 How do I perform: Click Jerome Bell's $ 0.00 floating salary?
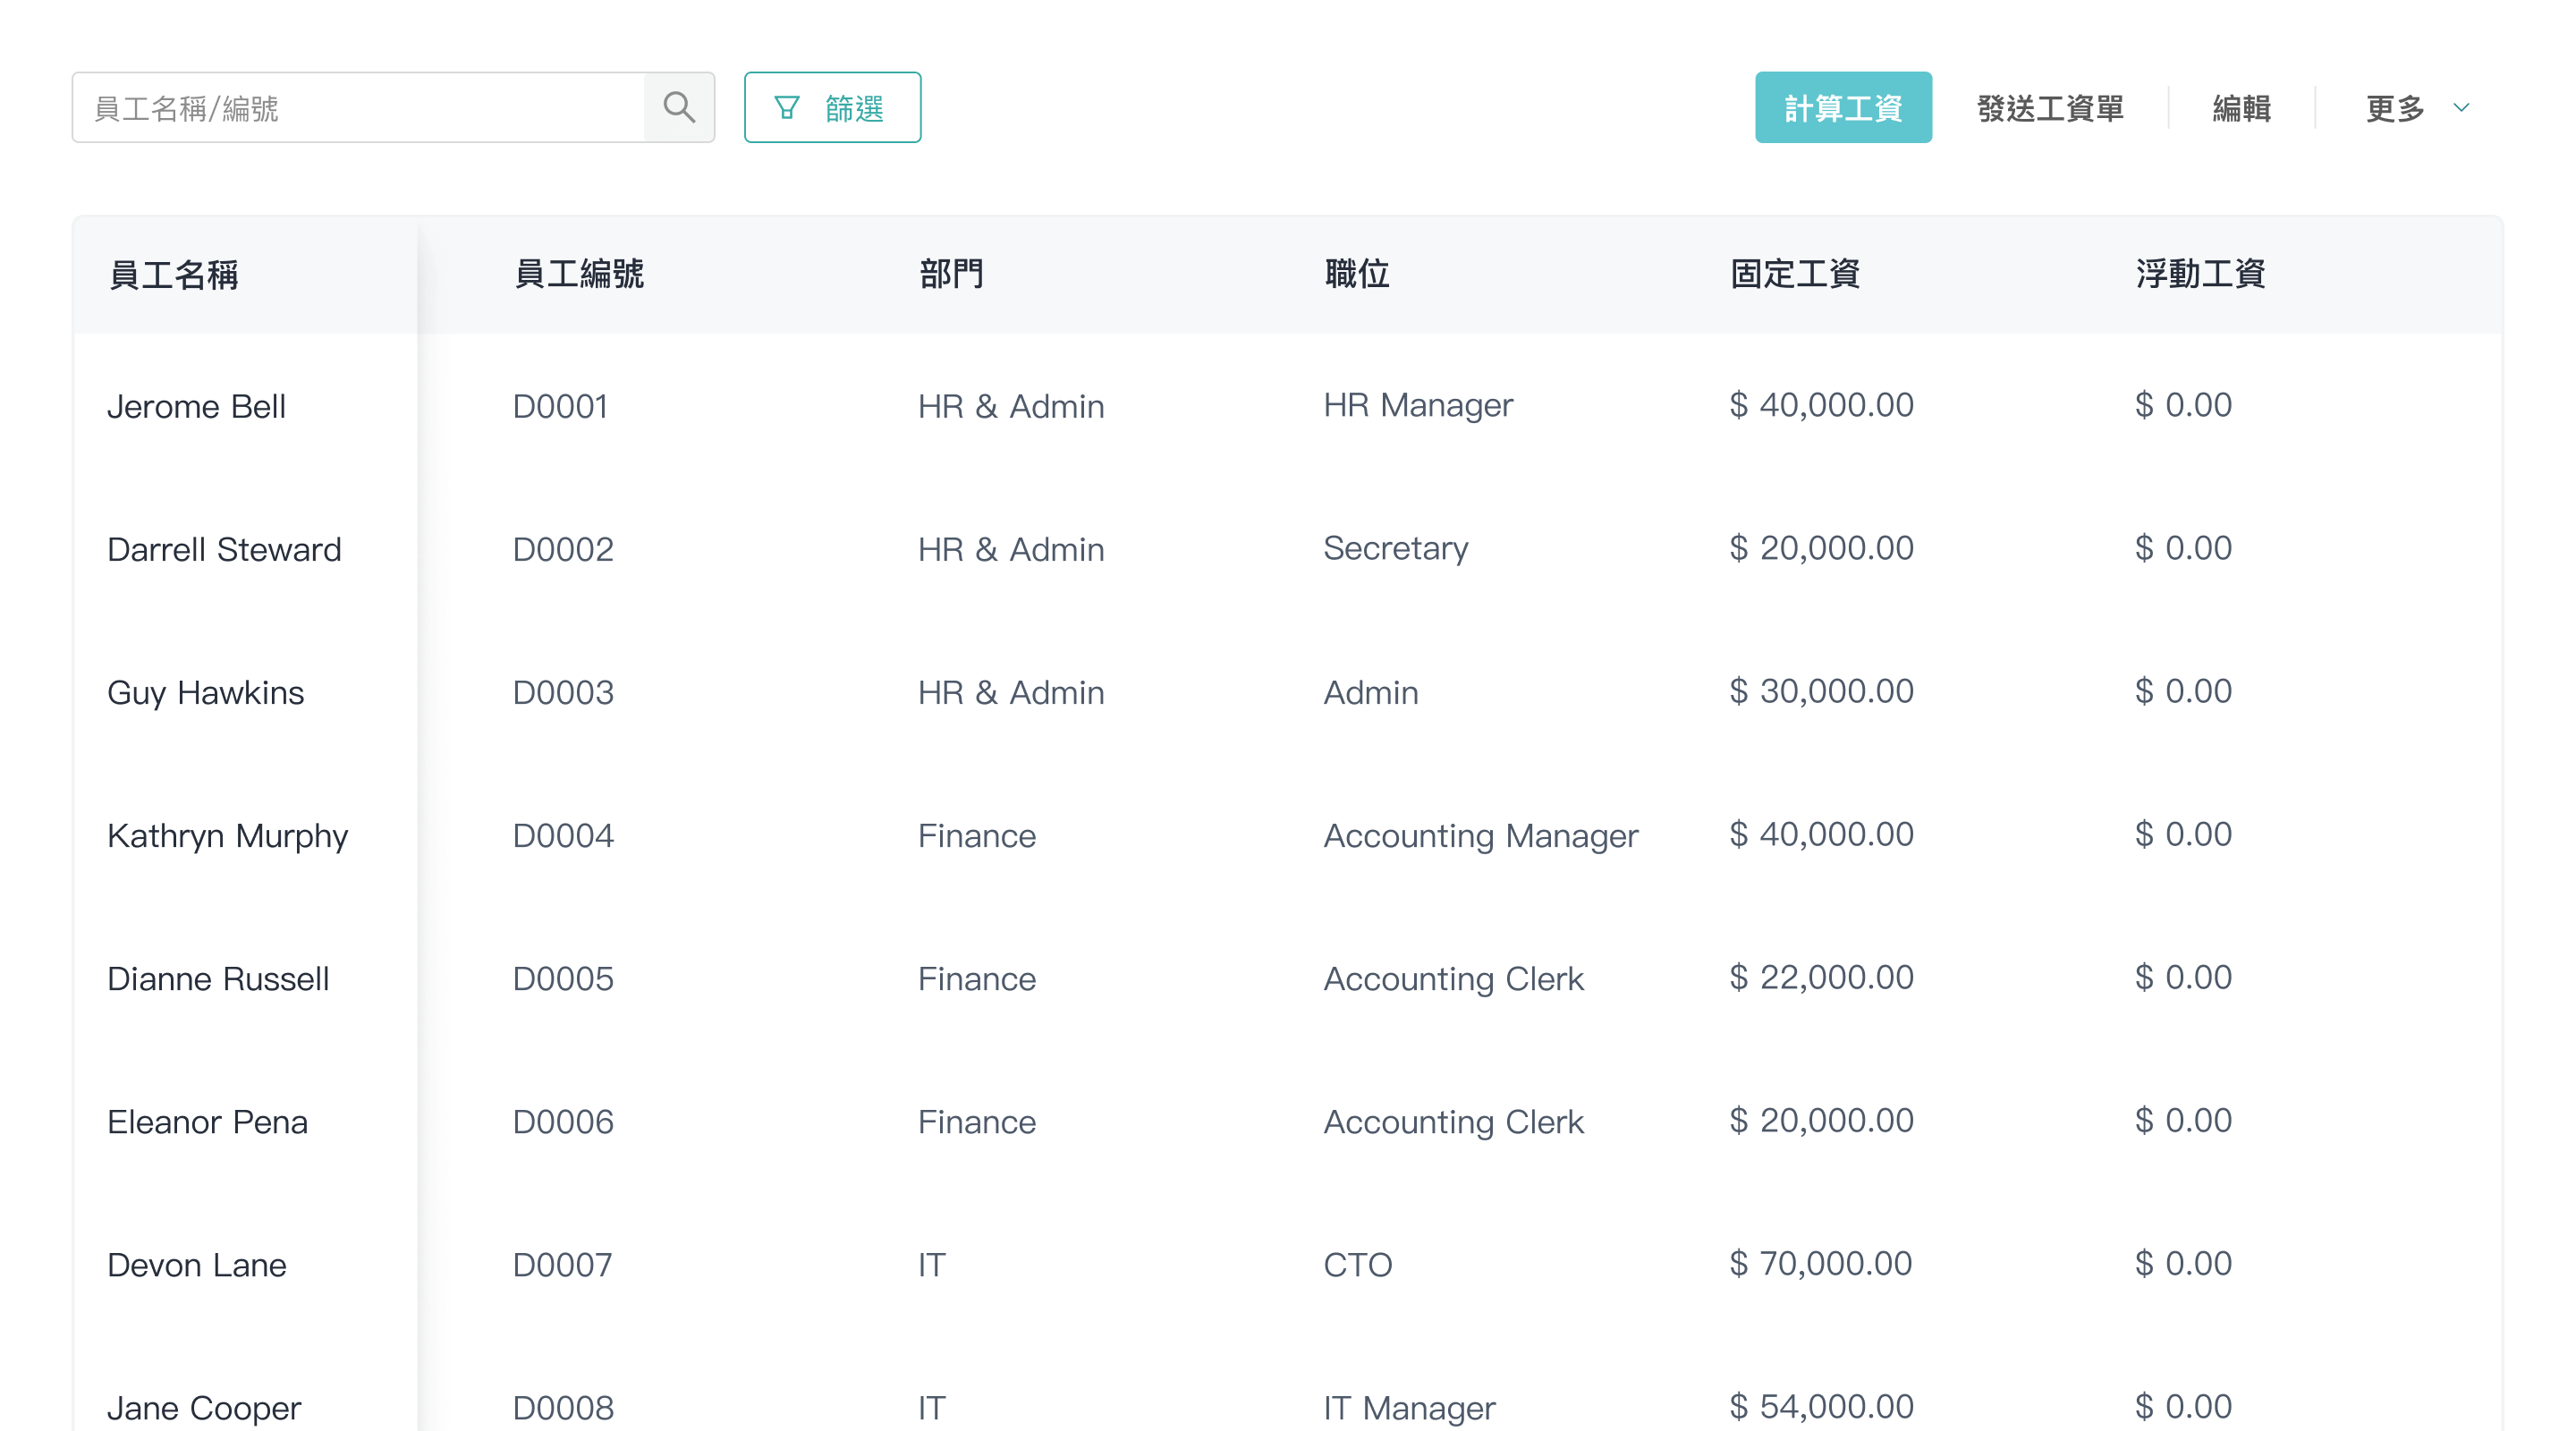(x=2183, y=405)
